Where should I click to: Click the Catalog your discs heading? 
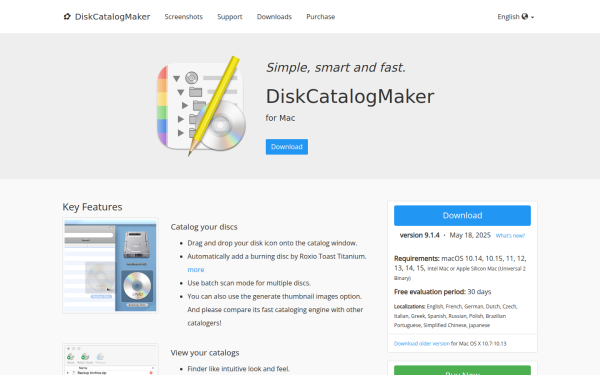204,227
